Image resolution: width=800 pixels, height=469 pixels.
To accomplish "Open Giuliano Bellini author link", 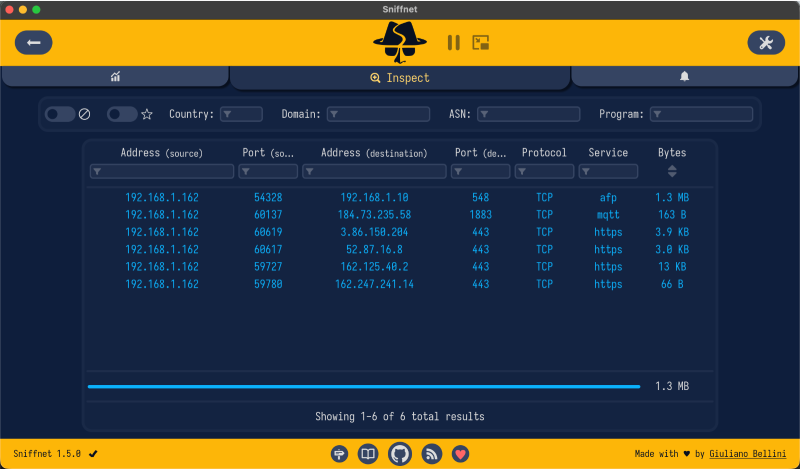I will [x=747, y=454].
